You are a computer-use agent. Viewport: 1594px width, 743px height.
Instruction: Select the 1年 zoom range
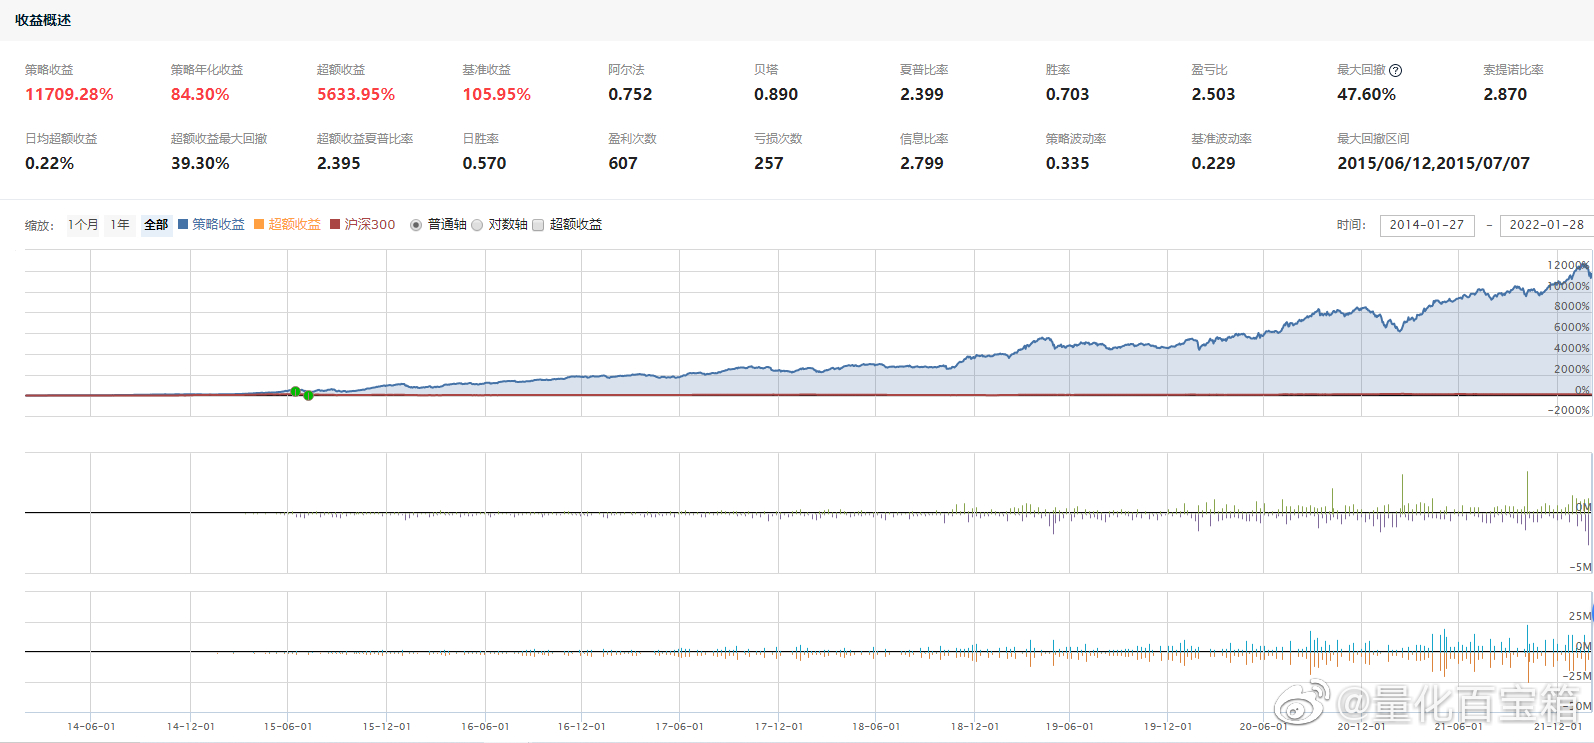coord(120,225)
